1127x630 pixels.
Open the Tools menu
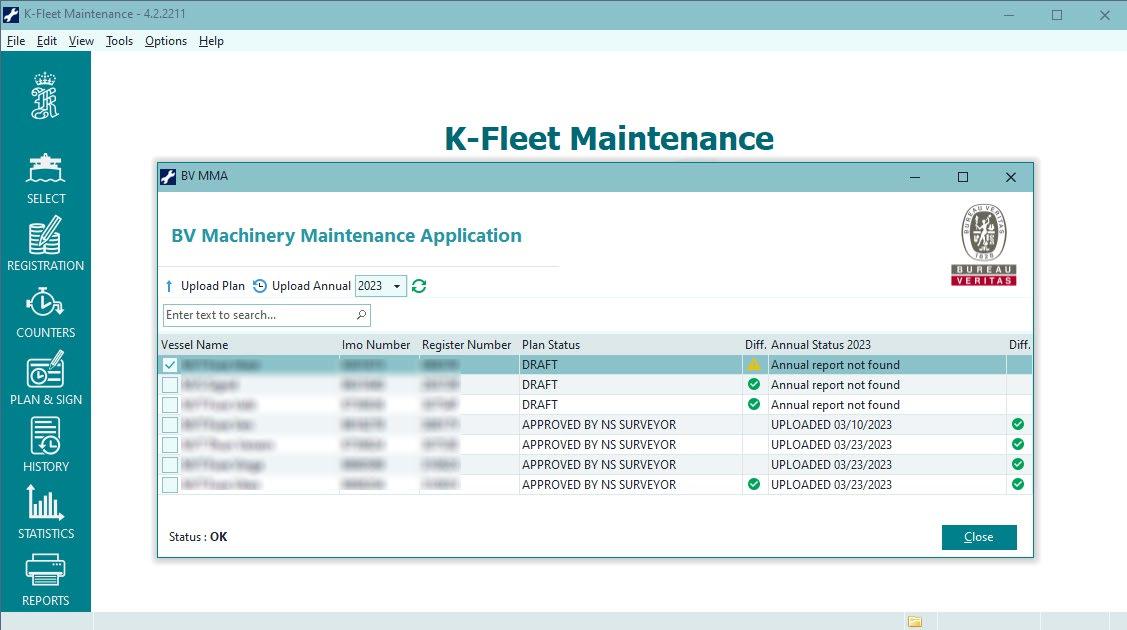(x=119, y=41)
